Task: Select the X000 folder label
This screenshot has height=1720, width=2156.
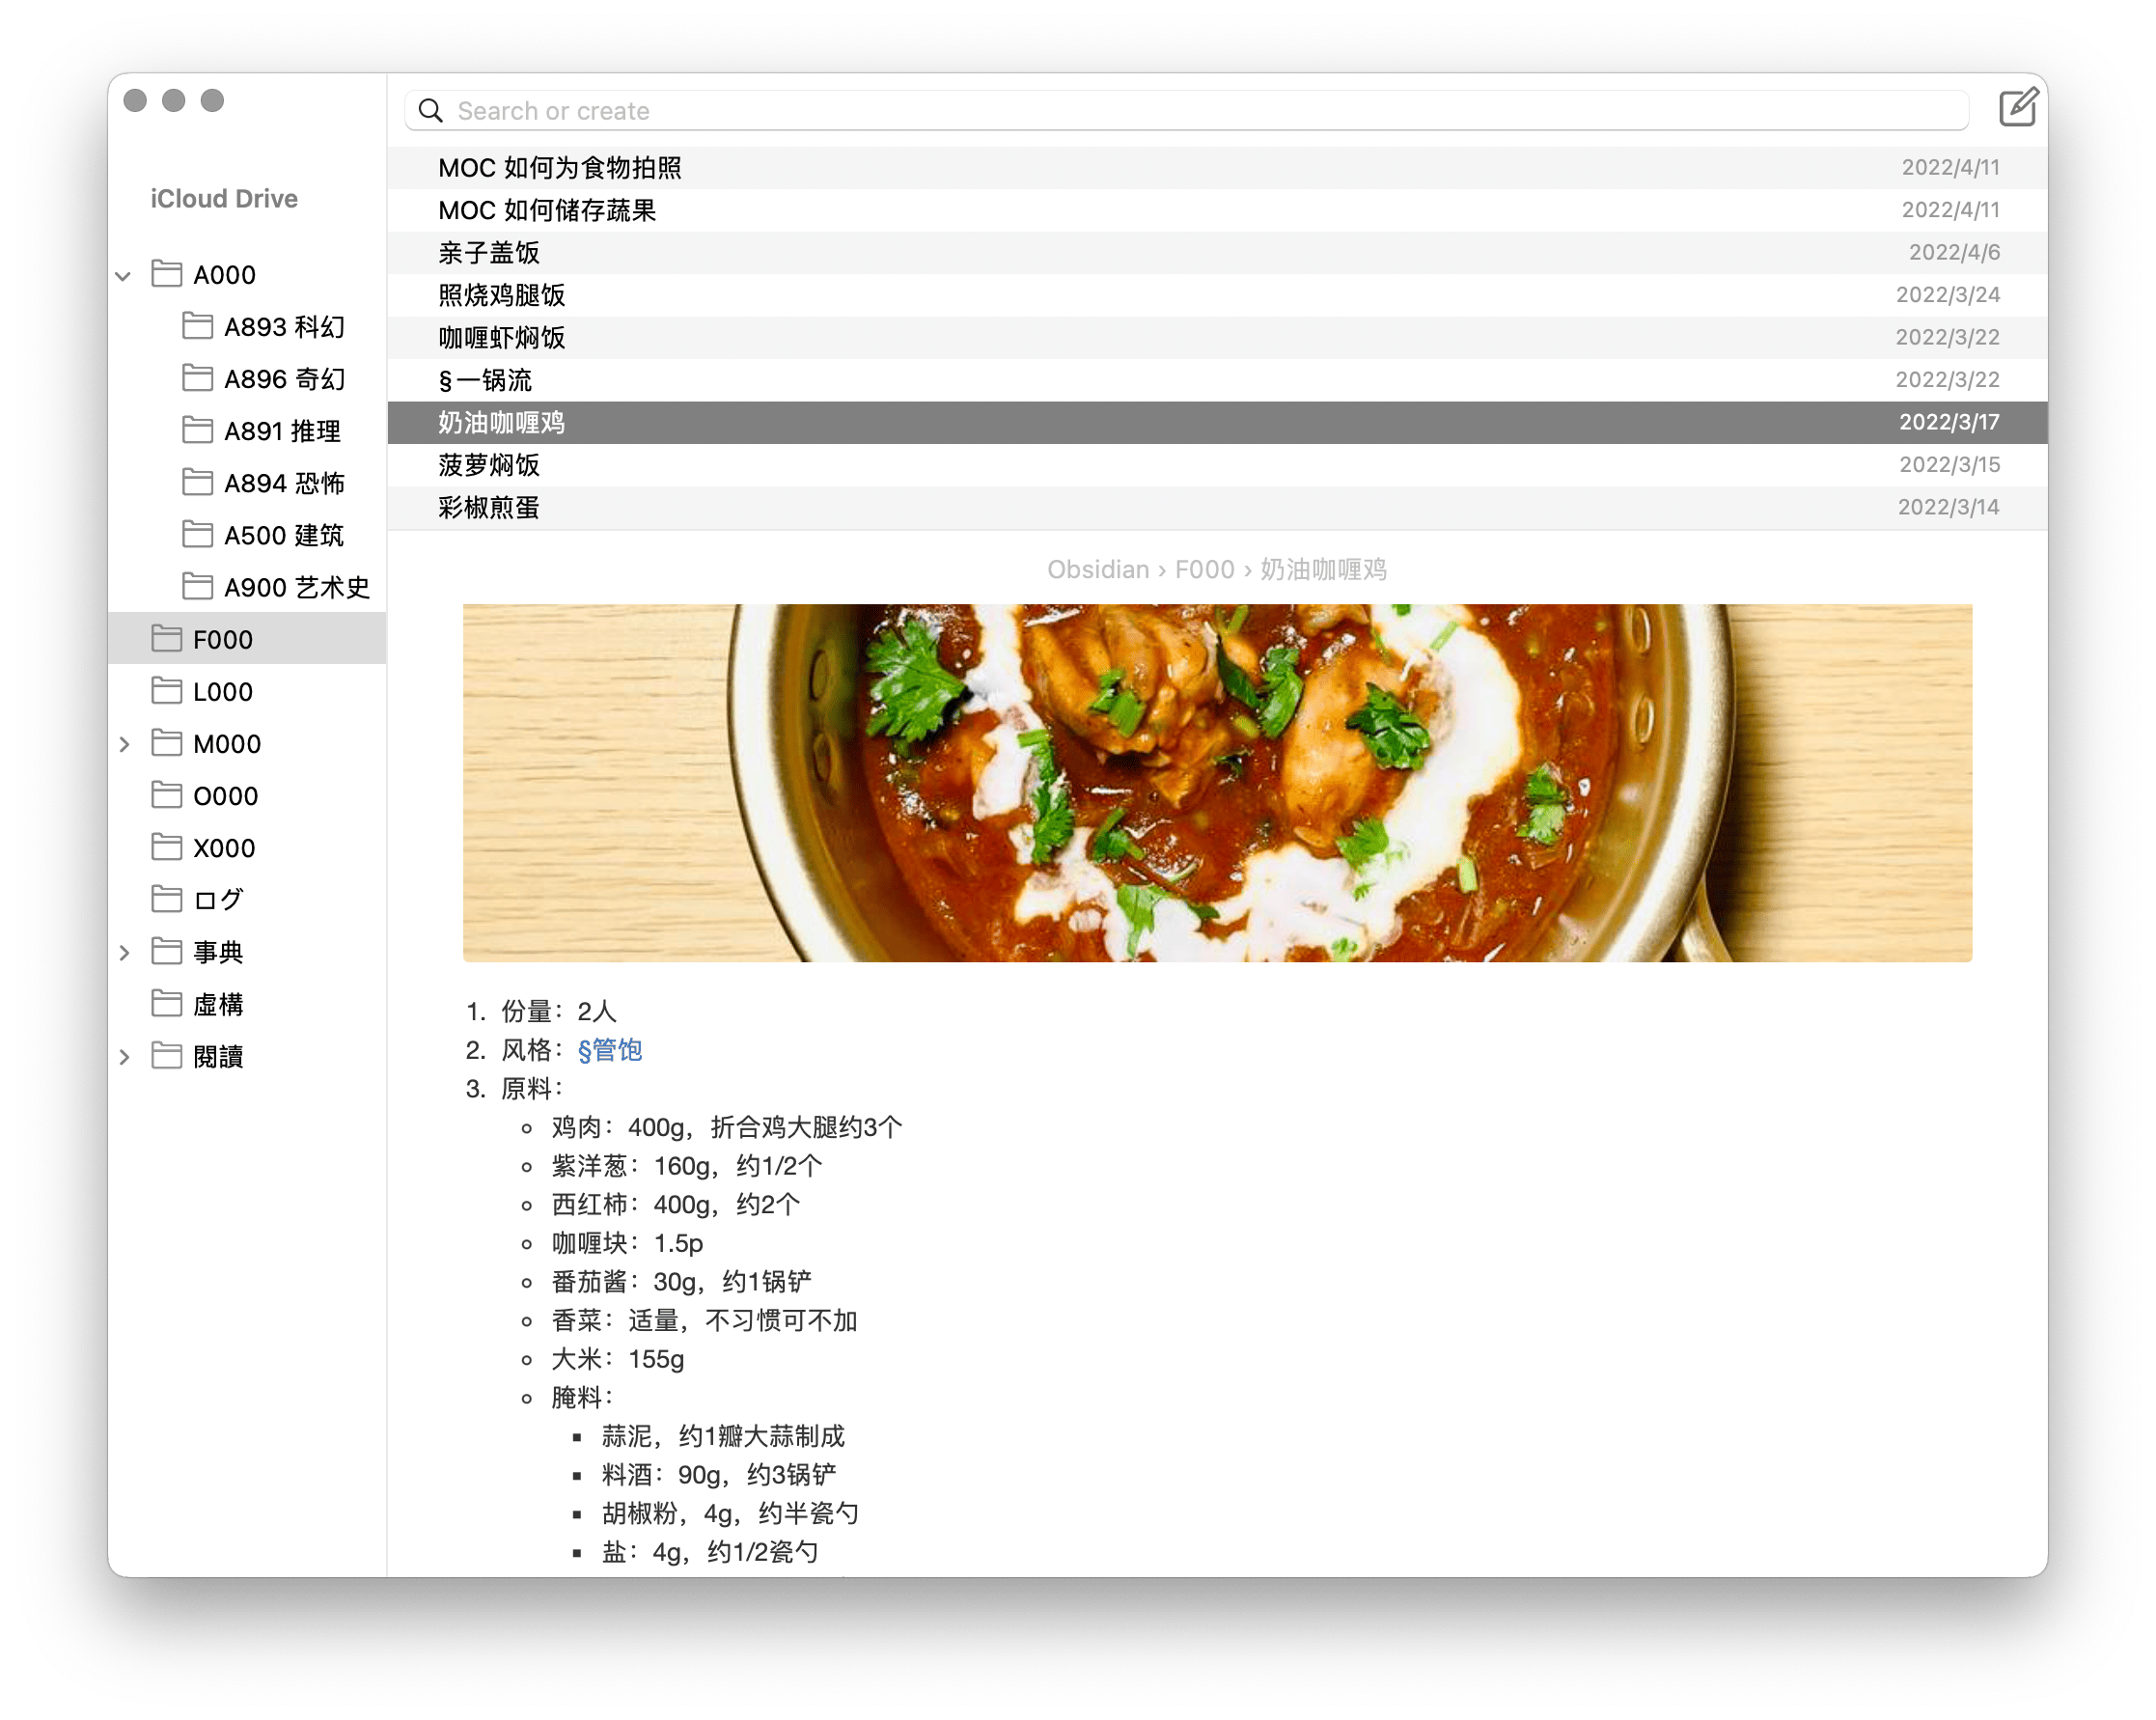Action: 224,848
